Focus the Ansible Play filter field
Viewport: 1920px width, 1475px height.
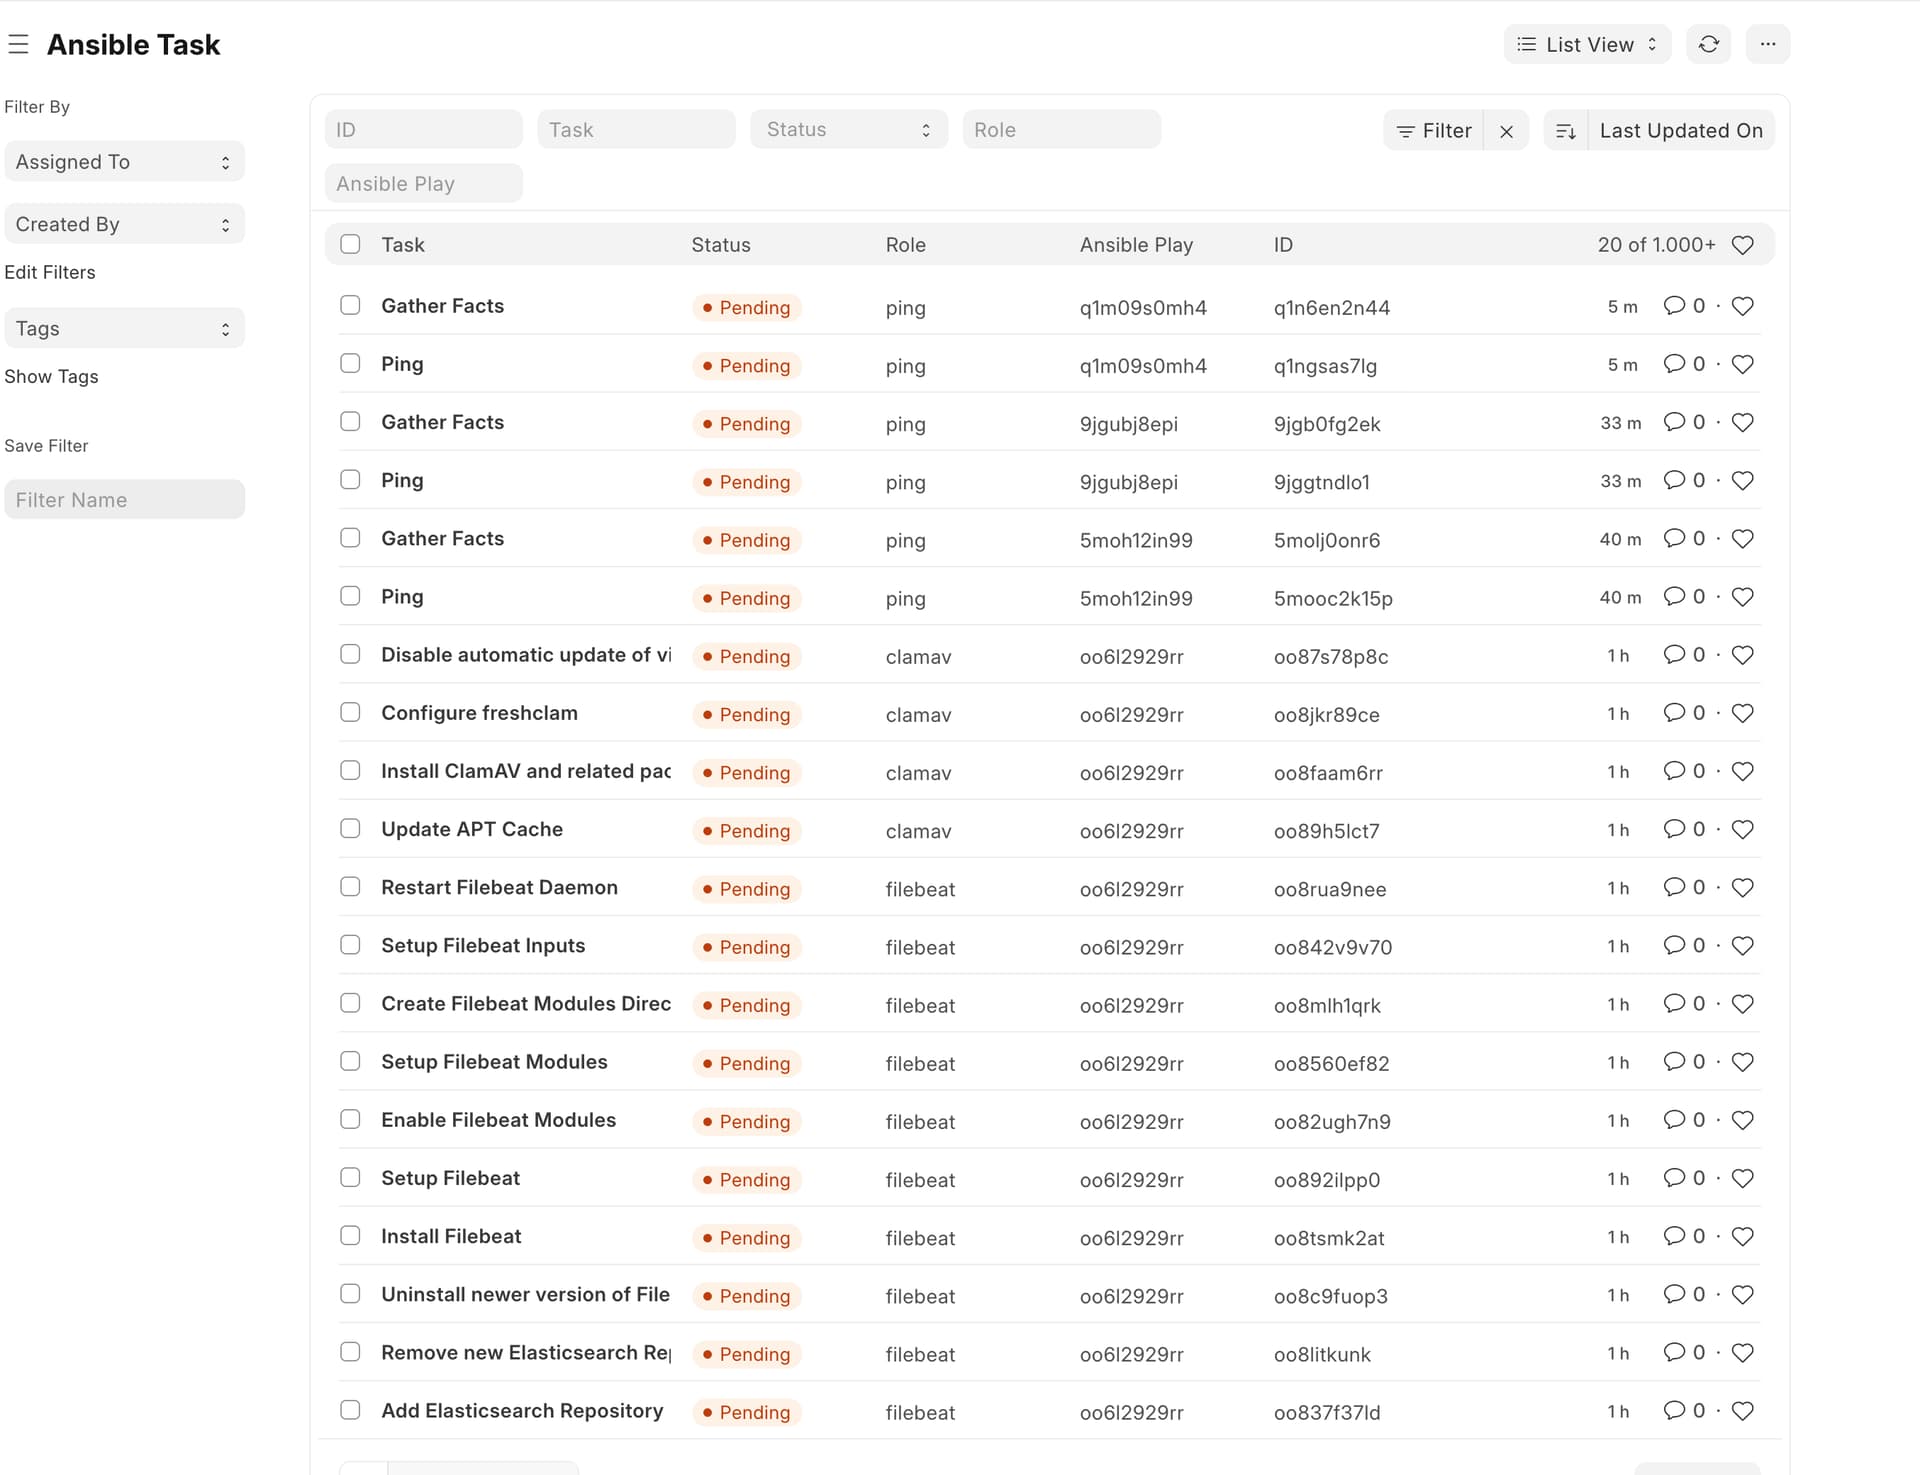click(x=424, y=183)
